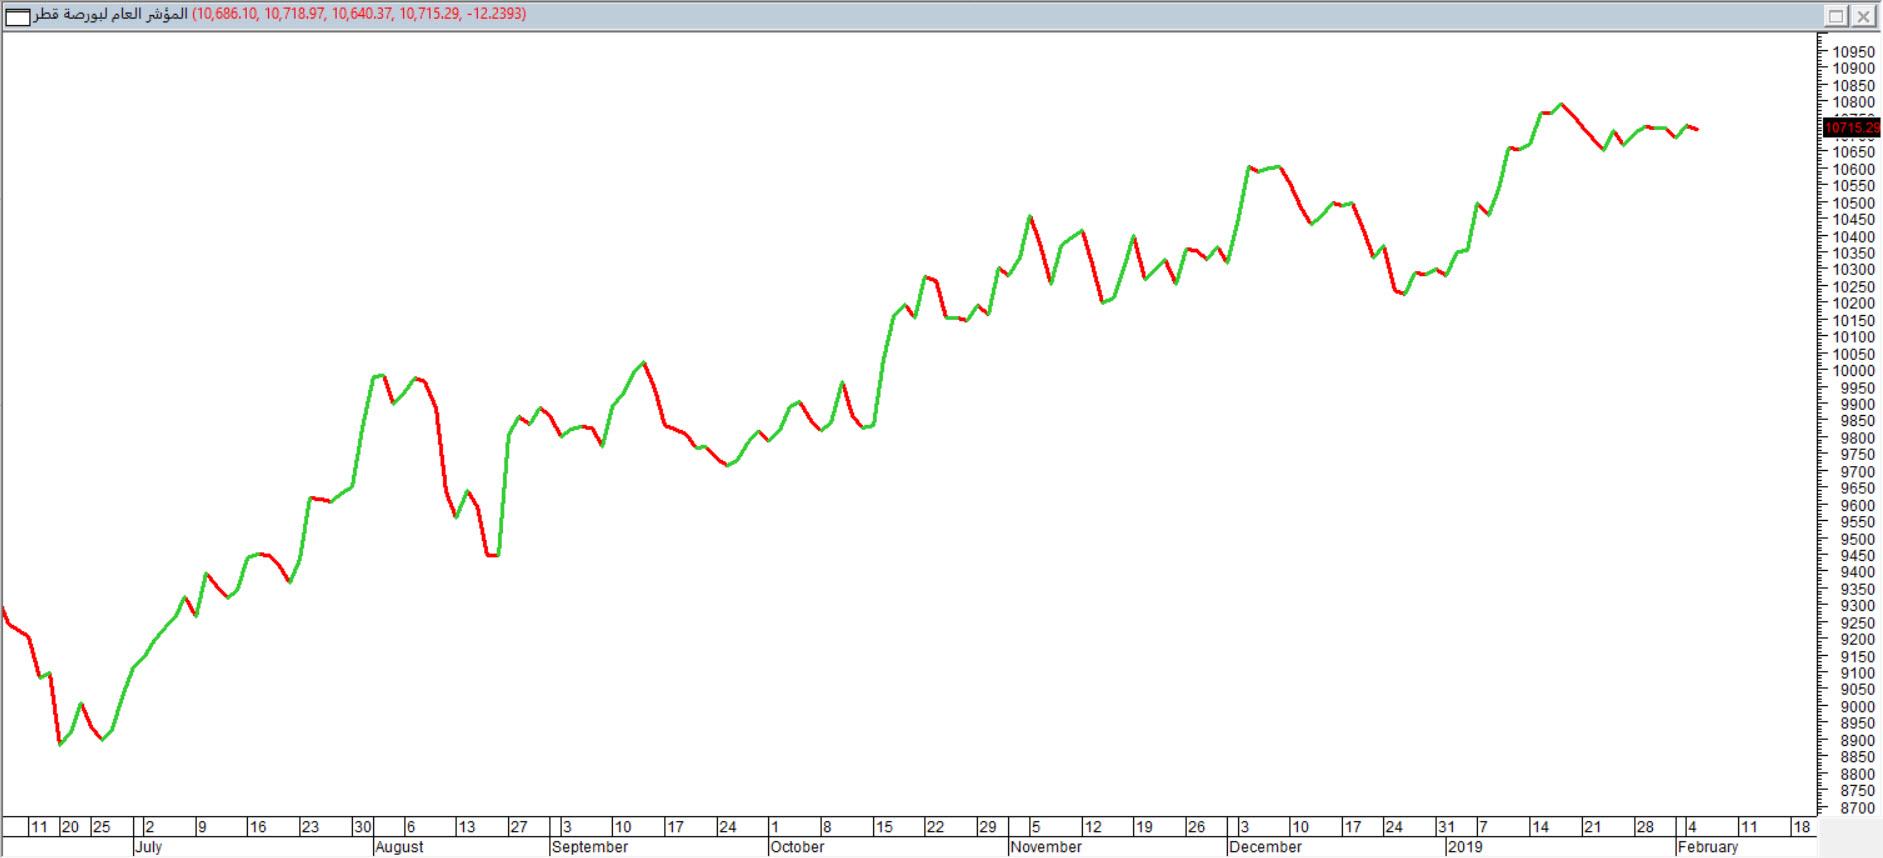Click the 2019 year label

pyautogui.click(x=1465, y=847)
